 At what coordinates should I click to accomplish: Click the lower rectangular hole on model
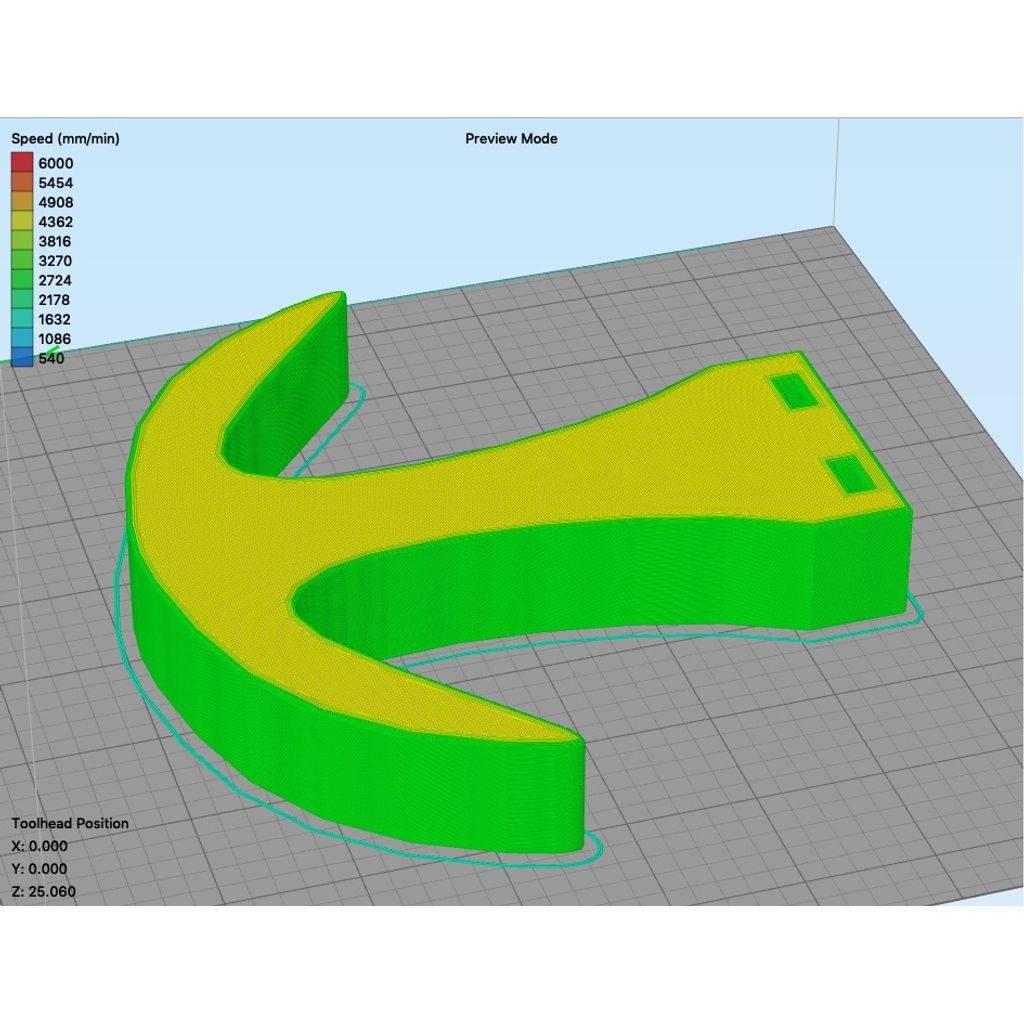[852, 474]
